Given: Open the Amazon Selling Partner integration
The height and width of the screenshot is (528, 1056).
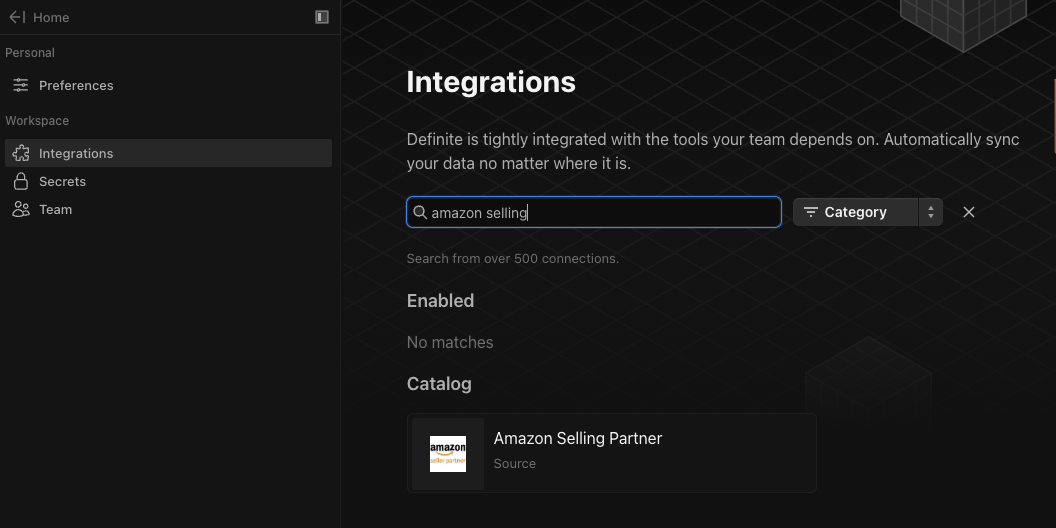Looking at the screenshot, I should pos(612,453).
